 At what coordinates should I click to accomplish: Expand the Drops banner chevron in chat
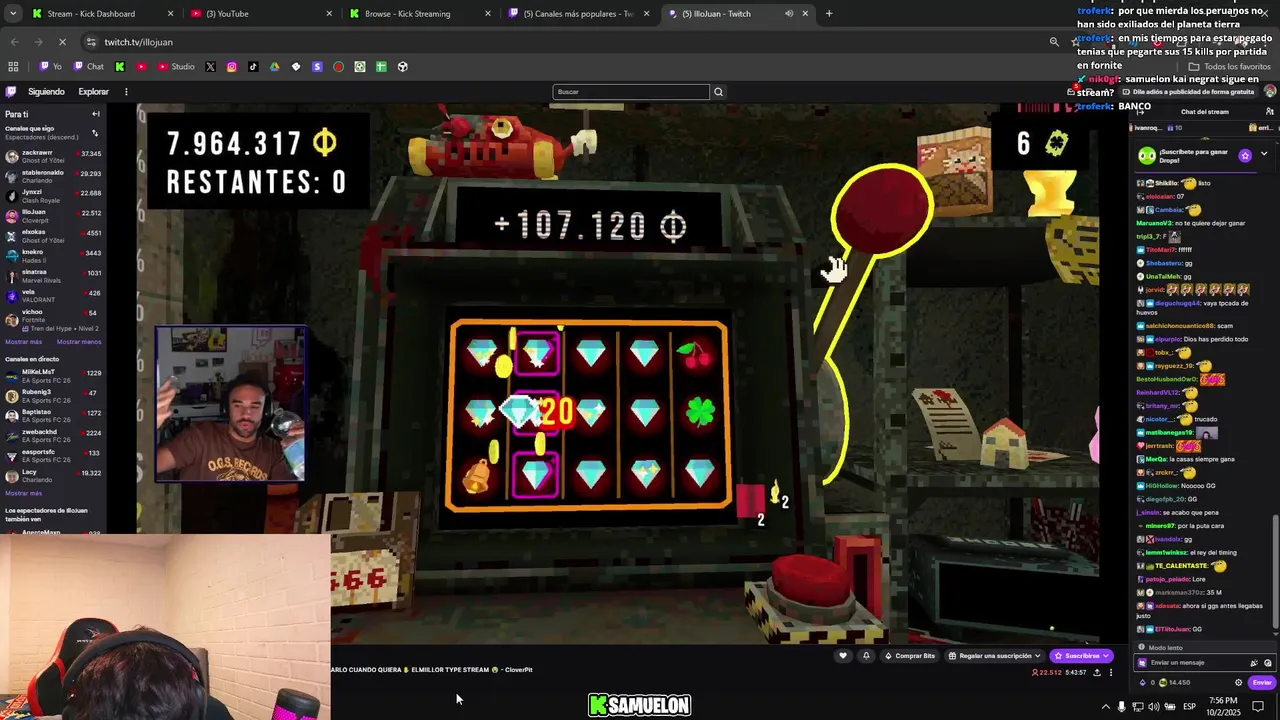point(1264,154)
